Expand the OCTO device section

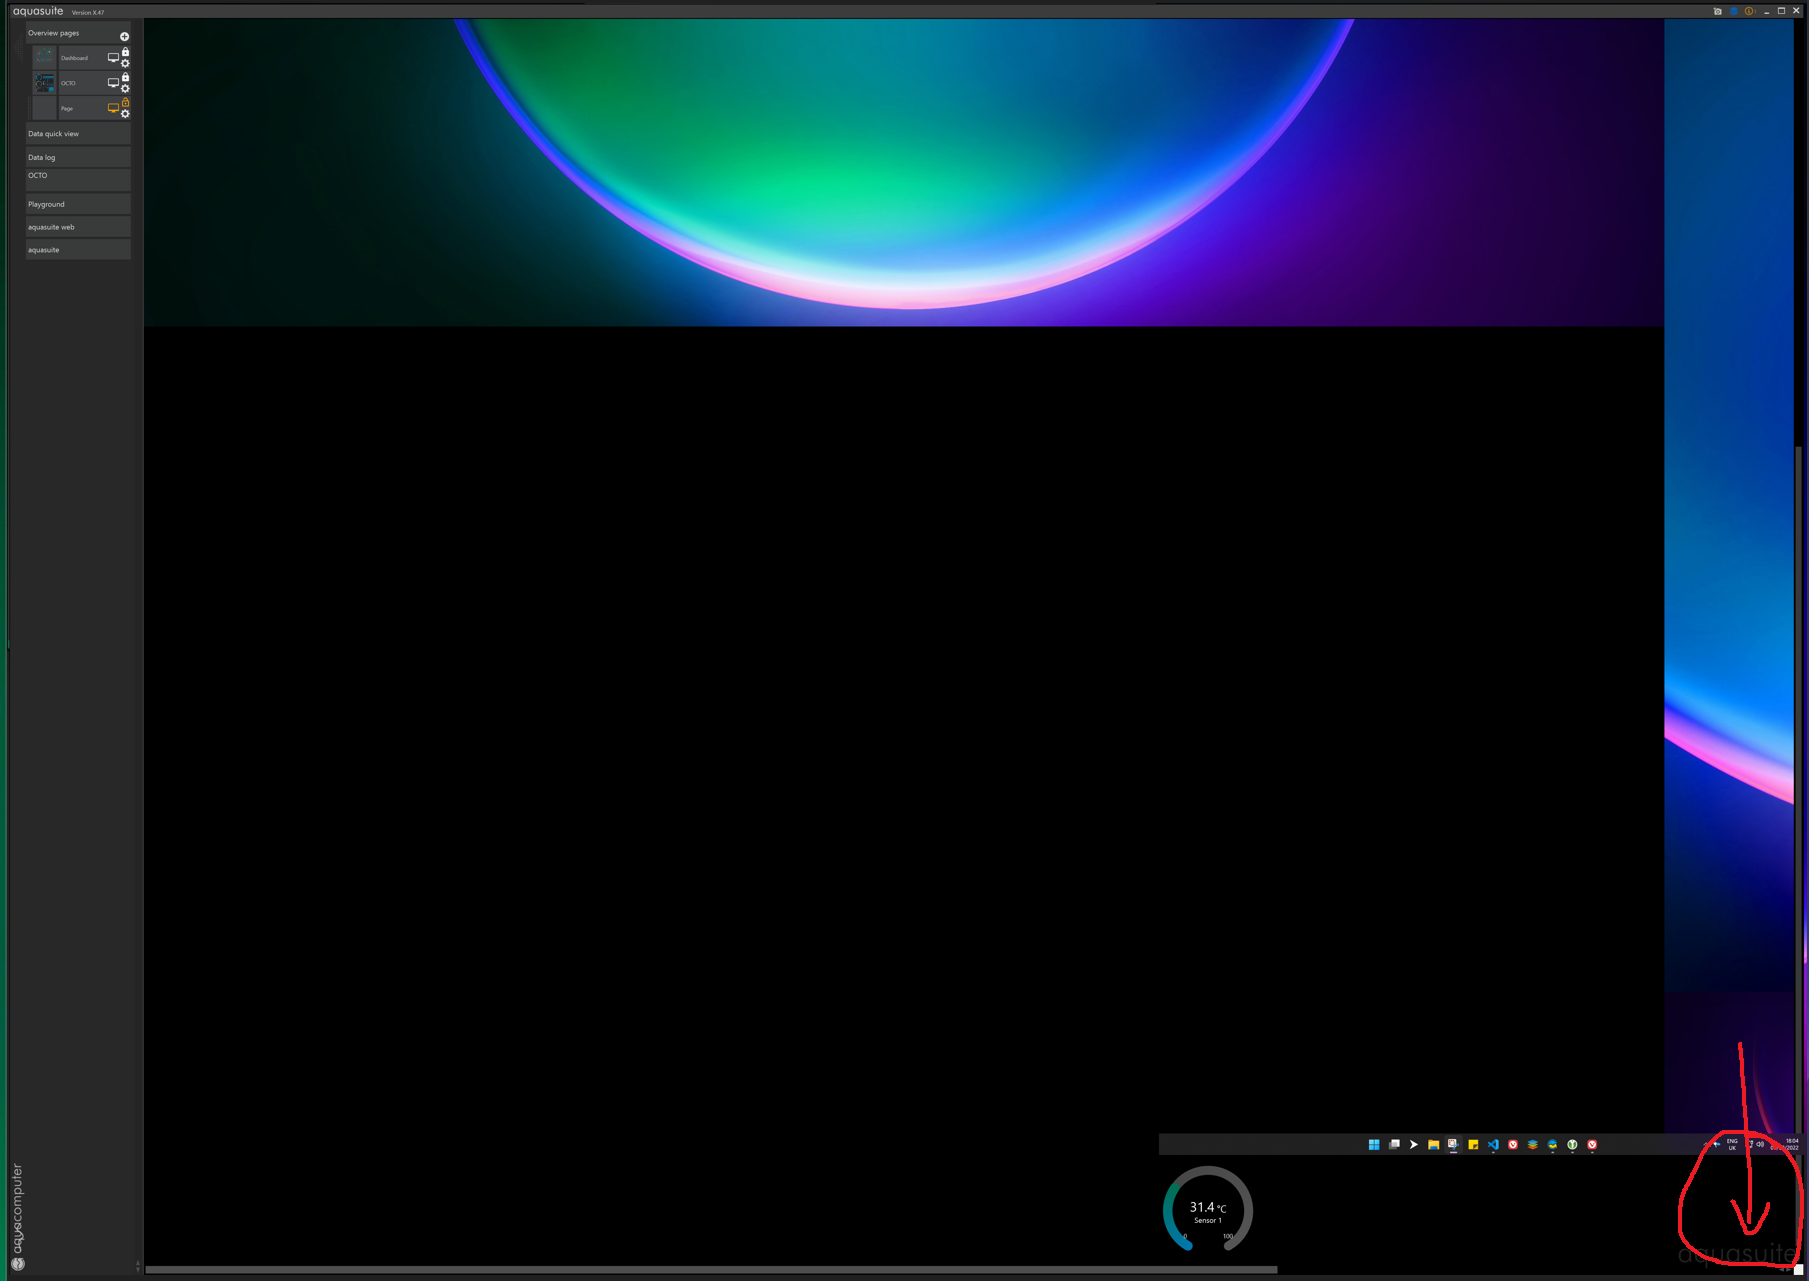pos(78,179)
